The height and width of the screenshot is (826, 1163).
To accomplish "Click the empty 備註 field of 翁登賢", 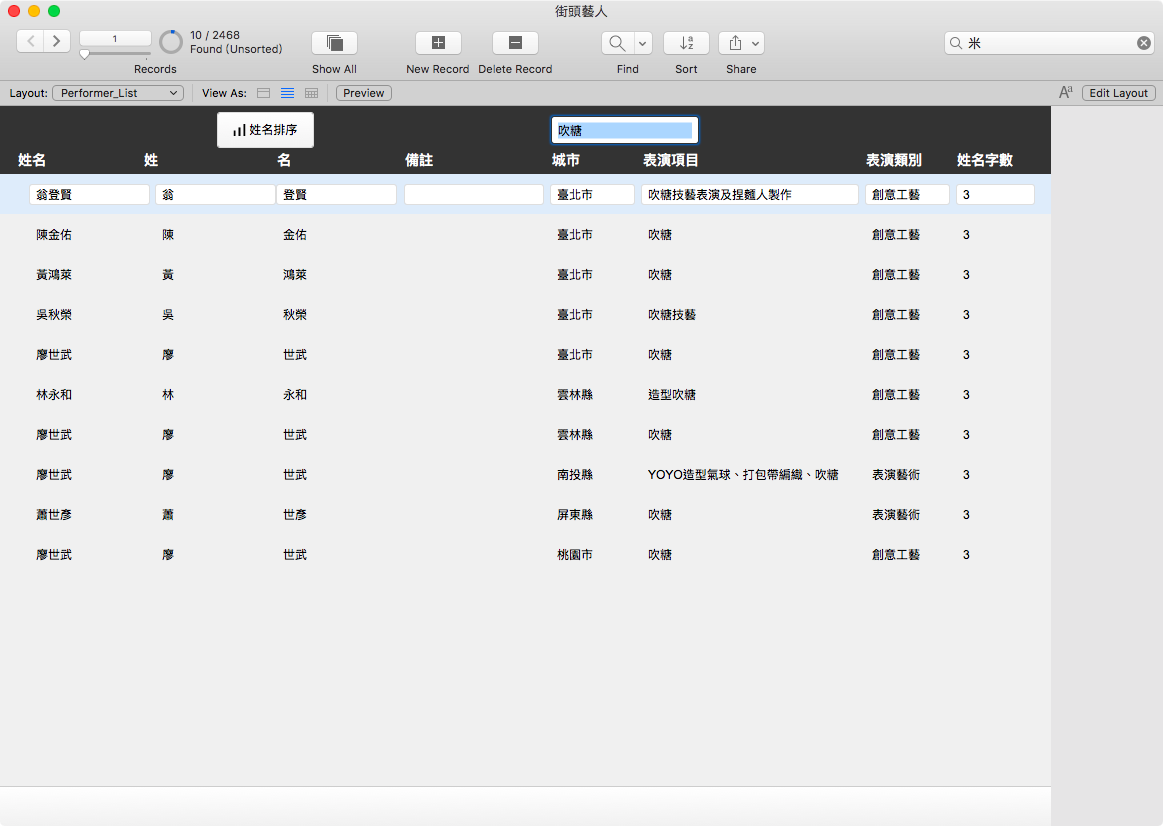I will (x=474, y=194).
